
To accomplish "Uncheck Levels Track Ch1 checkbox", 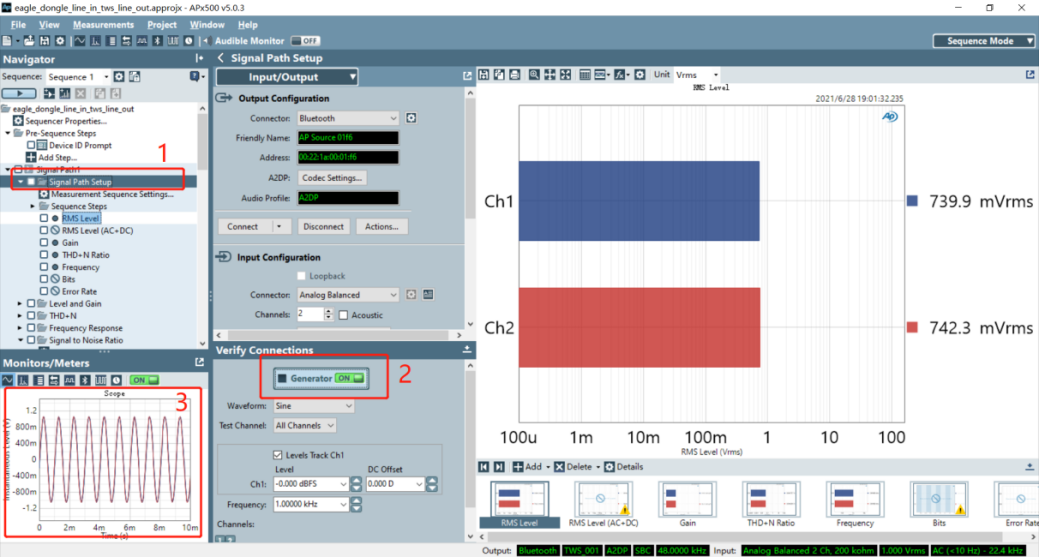I will click(278, 455).
